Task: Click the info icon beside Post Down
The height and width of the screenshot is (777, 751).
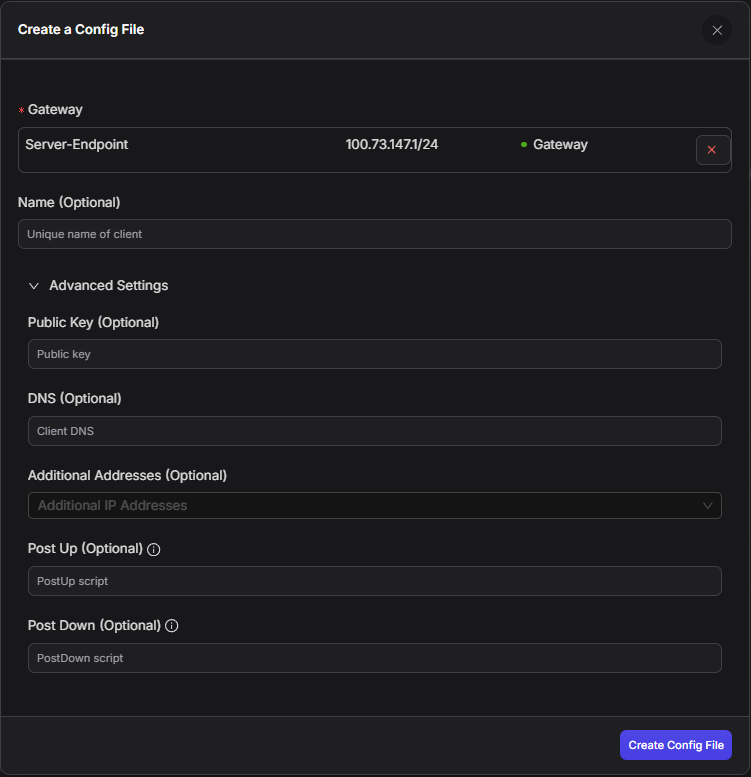Action: [x=171, y=626]
